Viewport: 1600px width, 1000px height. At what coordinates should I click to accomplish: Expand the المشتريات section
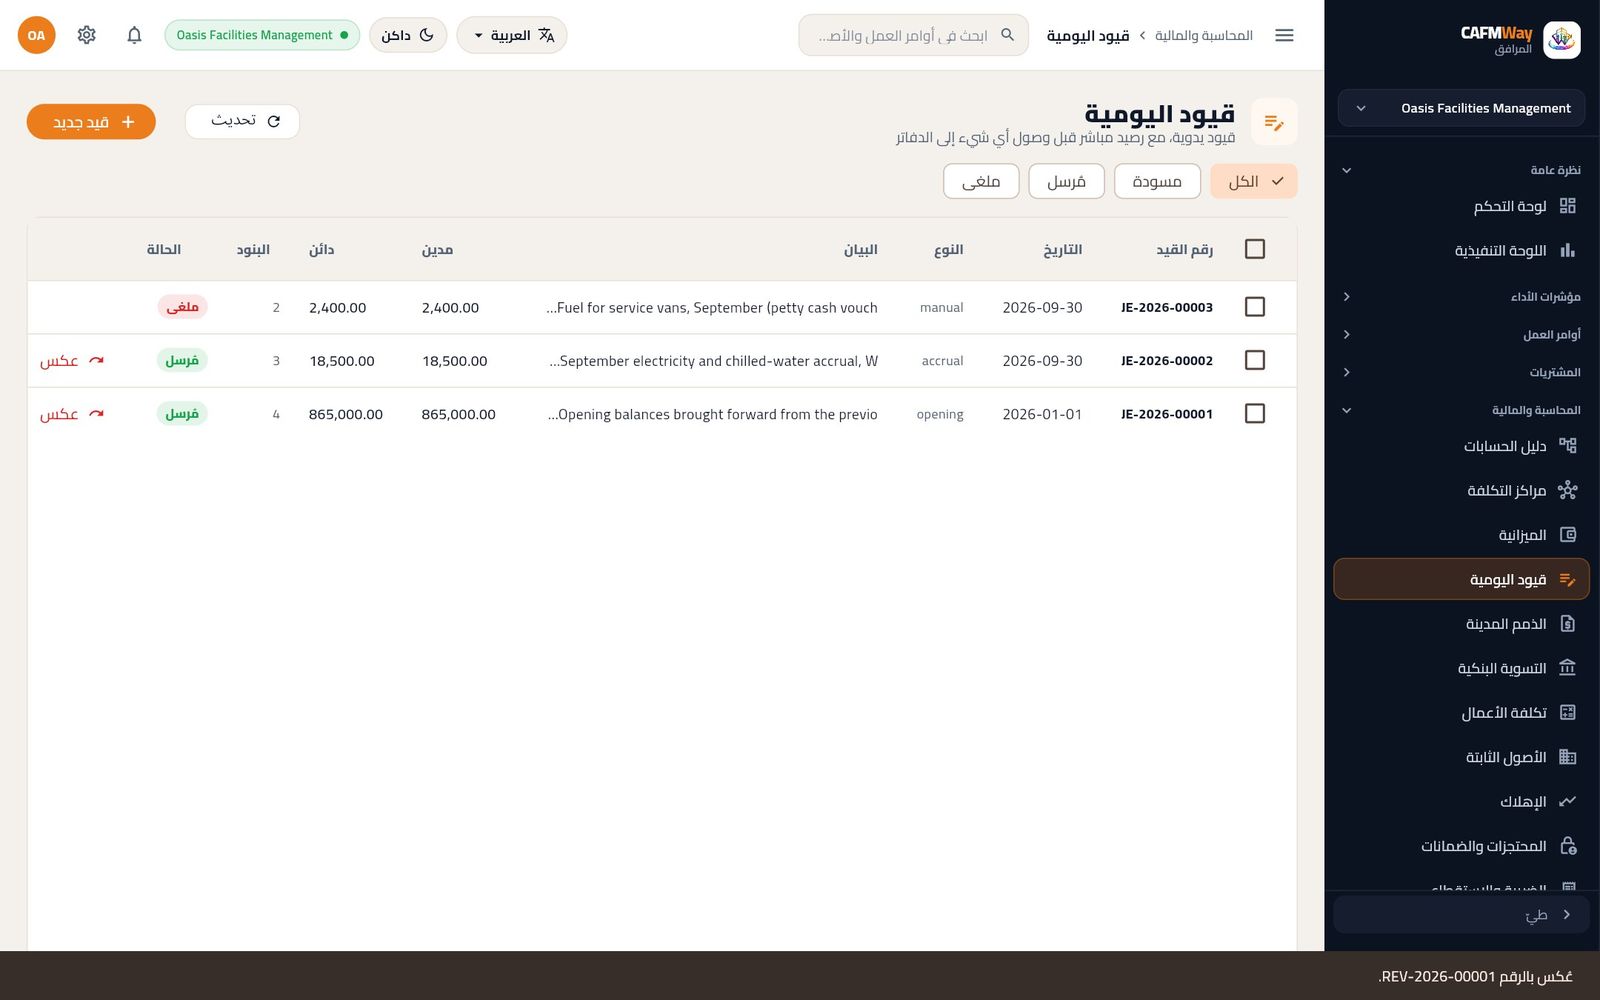pos(1461,373)
